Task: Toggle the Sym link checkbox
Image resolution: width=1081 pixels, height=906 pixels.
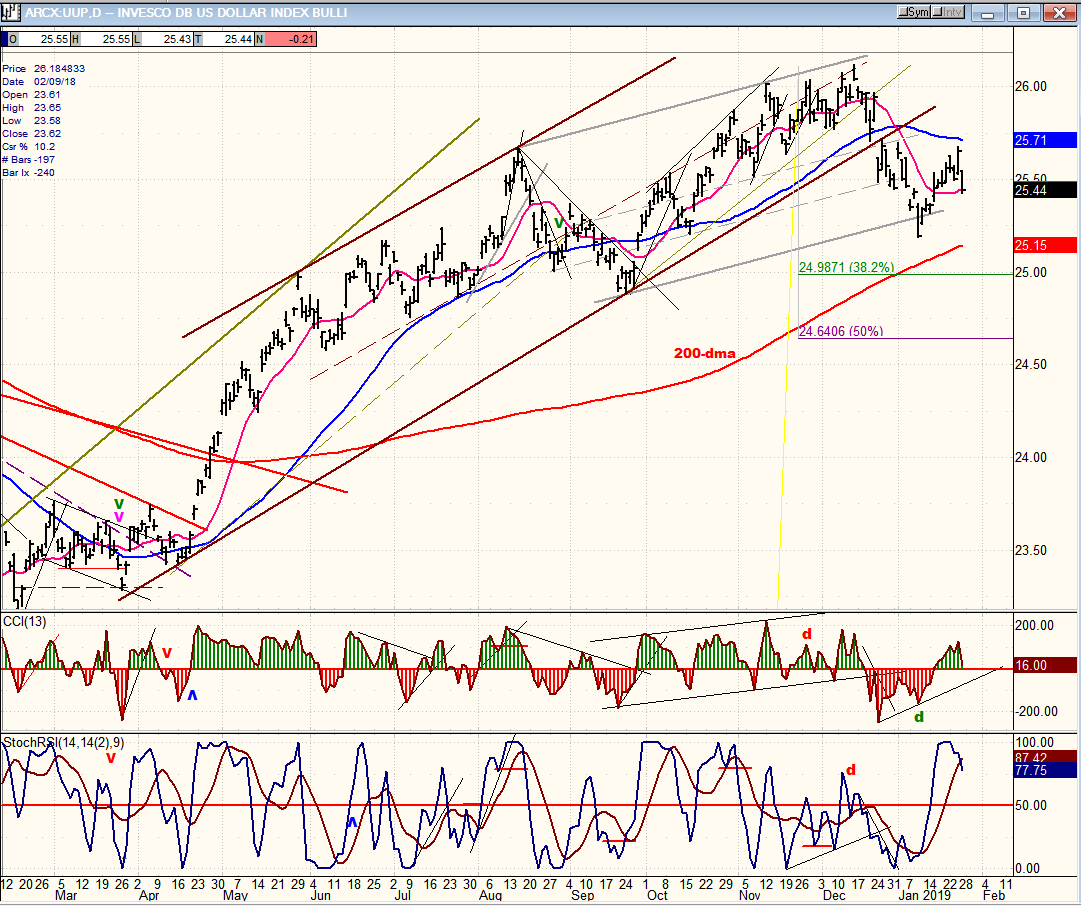Action: click(914, 12)
